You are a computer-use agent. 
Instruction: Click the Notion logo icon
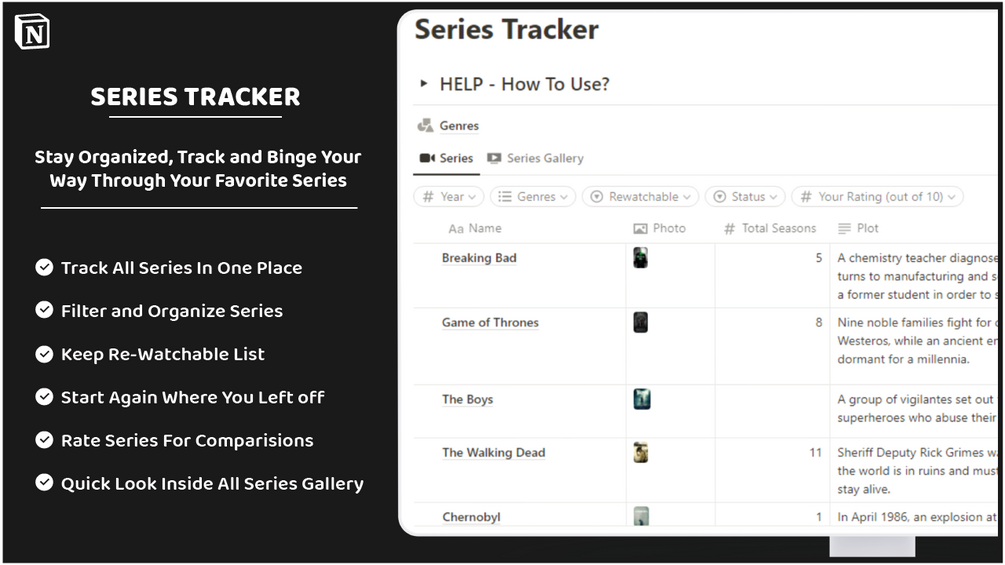(32, 31)
